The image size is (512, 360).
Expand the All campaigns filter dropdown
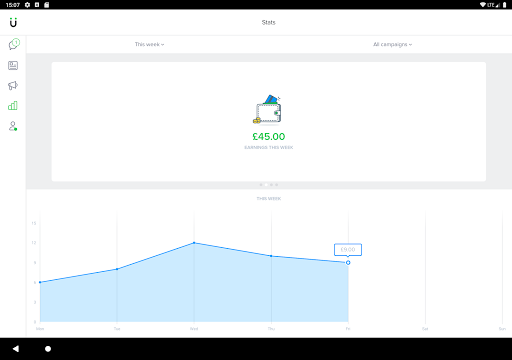pyautogui.click(x=392, y=44)
